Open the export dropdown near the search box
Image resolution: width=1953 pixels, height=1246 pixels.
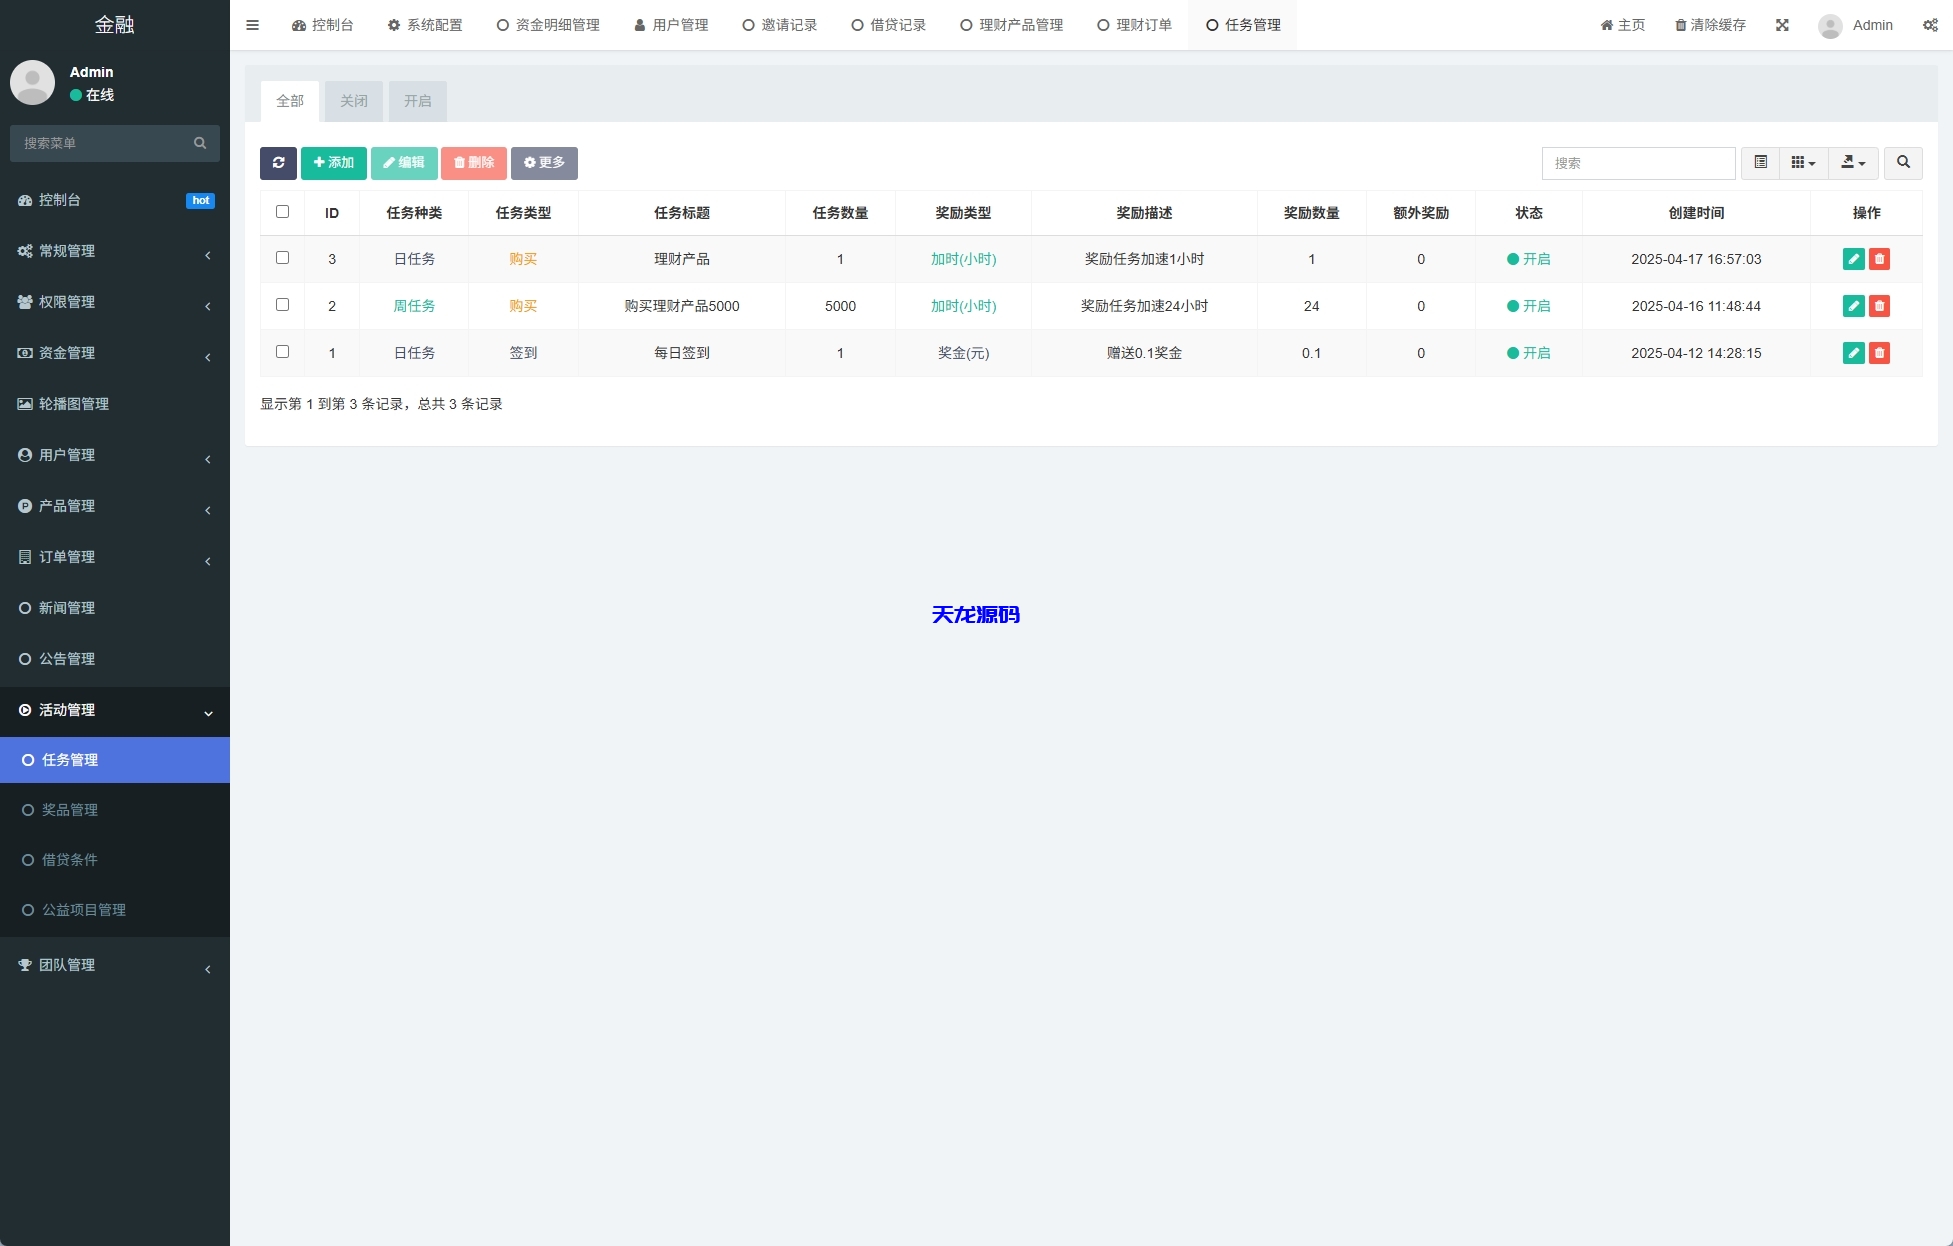pyautogui.click(x=1853, y=163)
